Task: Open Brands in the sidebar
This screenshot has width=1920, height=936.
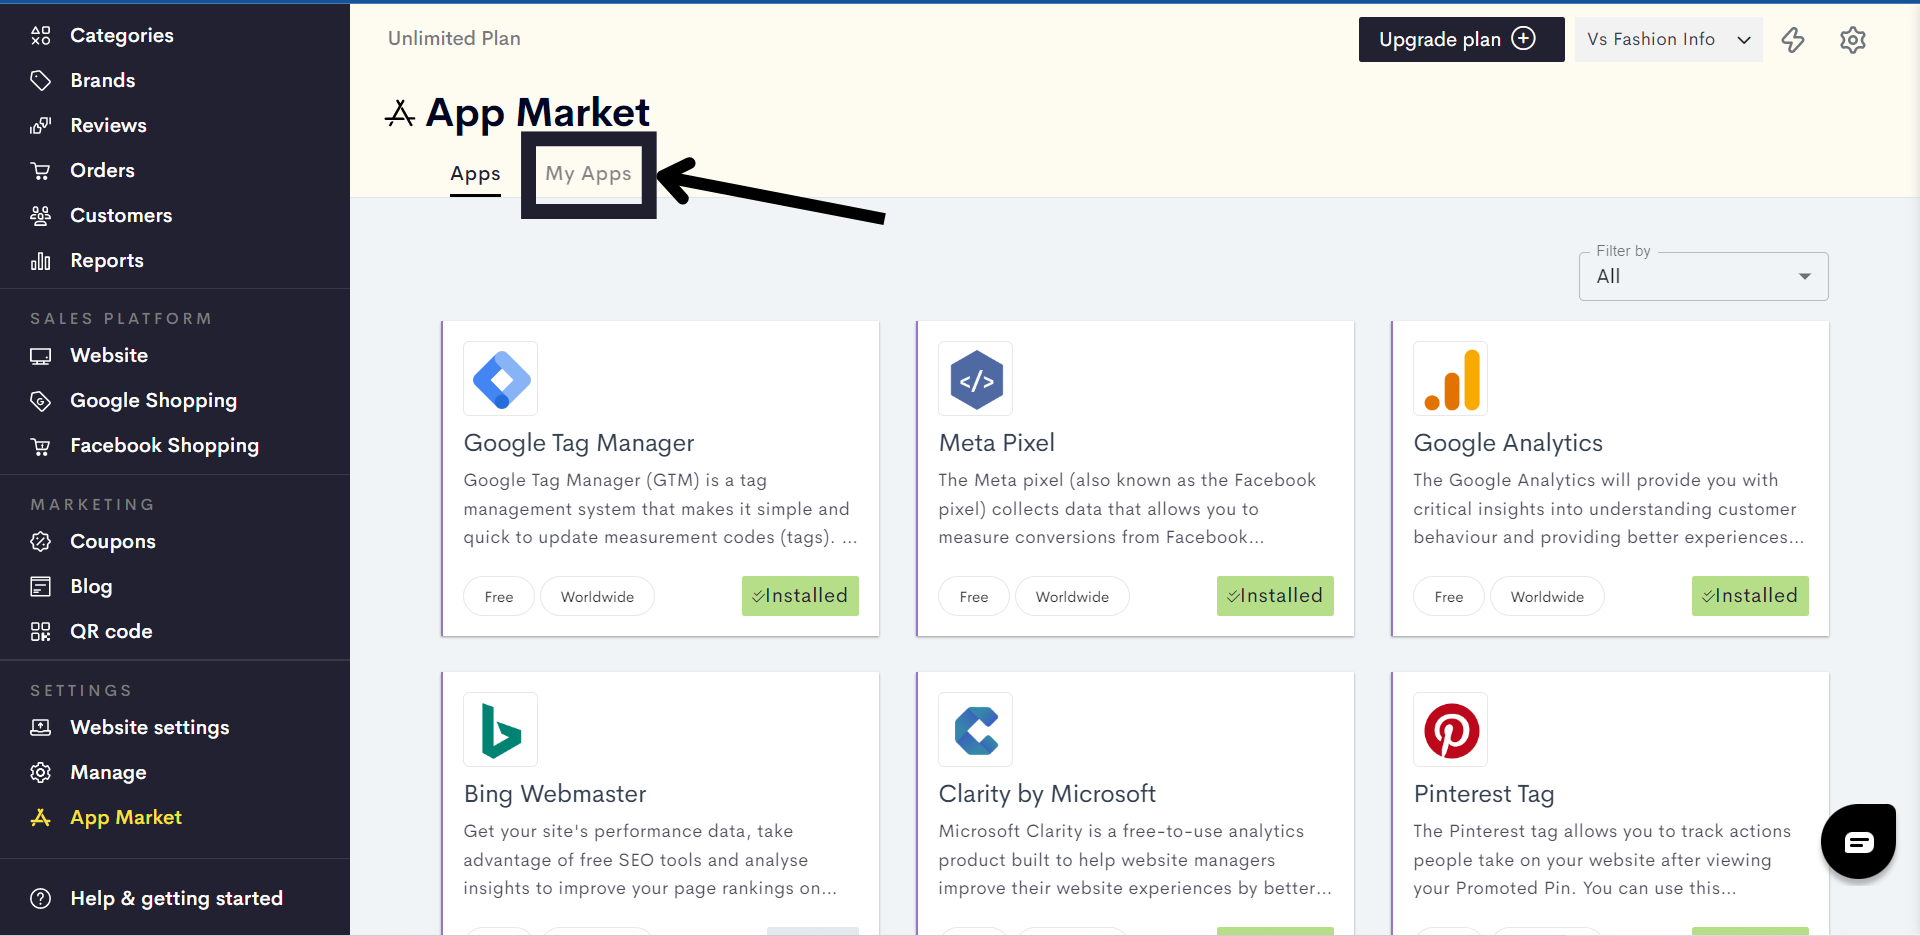Action: click(x=103, y=81)
